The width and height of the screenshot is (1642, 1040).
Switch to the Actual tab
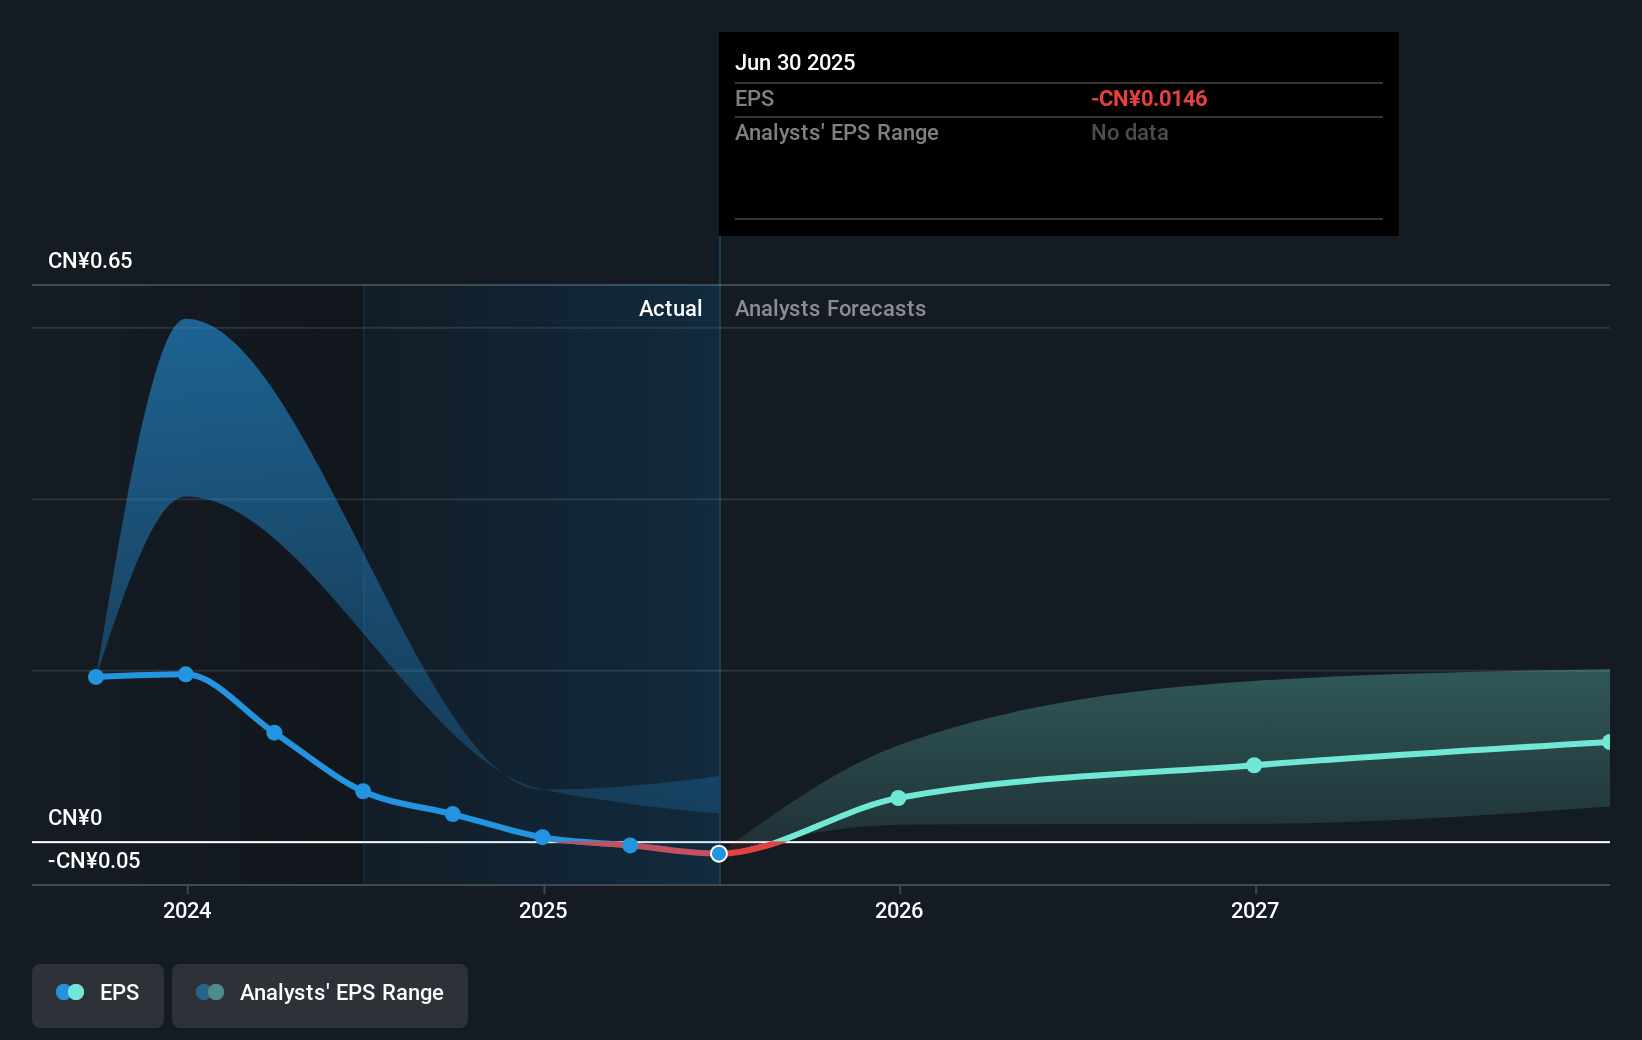[x=670, y=308]
